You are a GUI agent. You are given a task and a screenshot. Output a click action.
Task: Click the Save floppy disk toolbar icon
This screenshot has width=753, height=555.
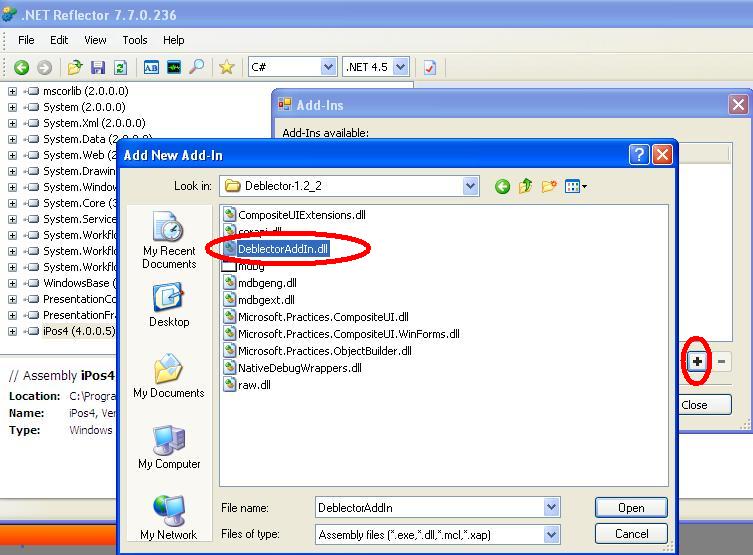coord(98,67)
